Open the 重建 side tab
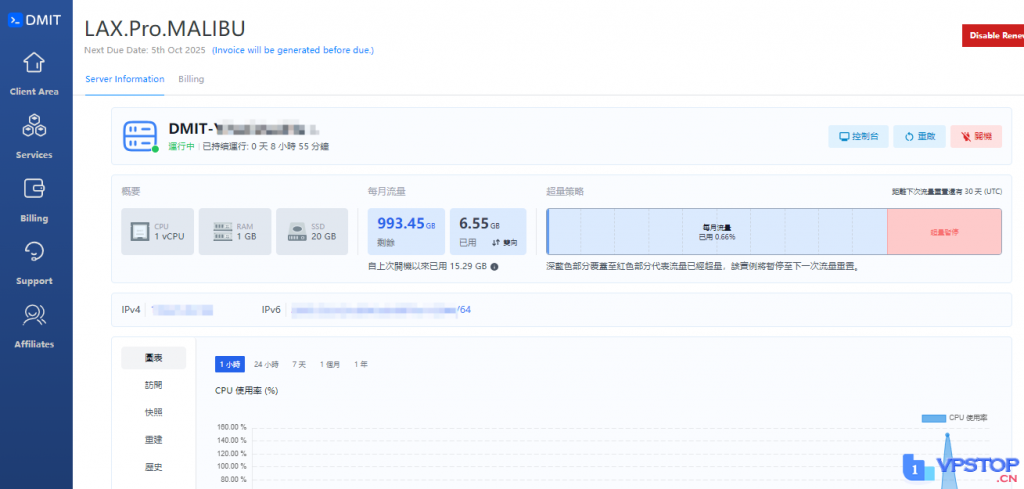Viewport: 1024px width, 489px height. click(153, 439)
